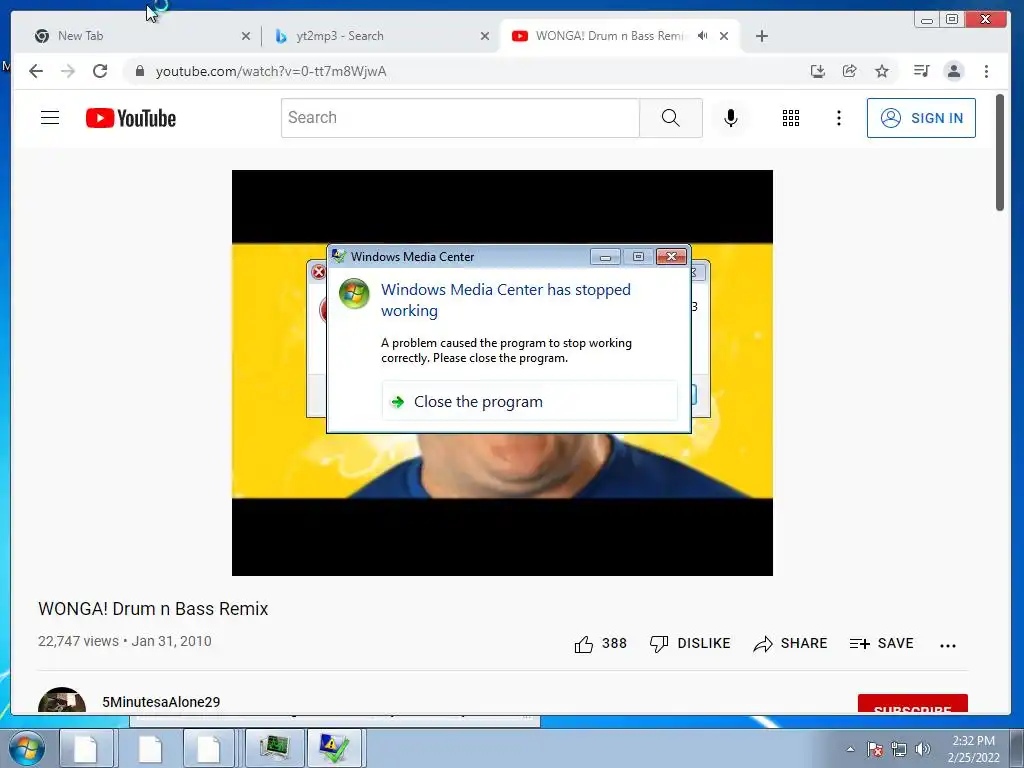Open the Chrome three-dot menu
Screen dimensions: 1024x768
(986, 71)
